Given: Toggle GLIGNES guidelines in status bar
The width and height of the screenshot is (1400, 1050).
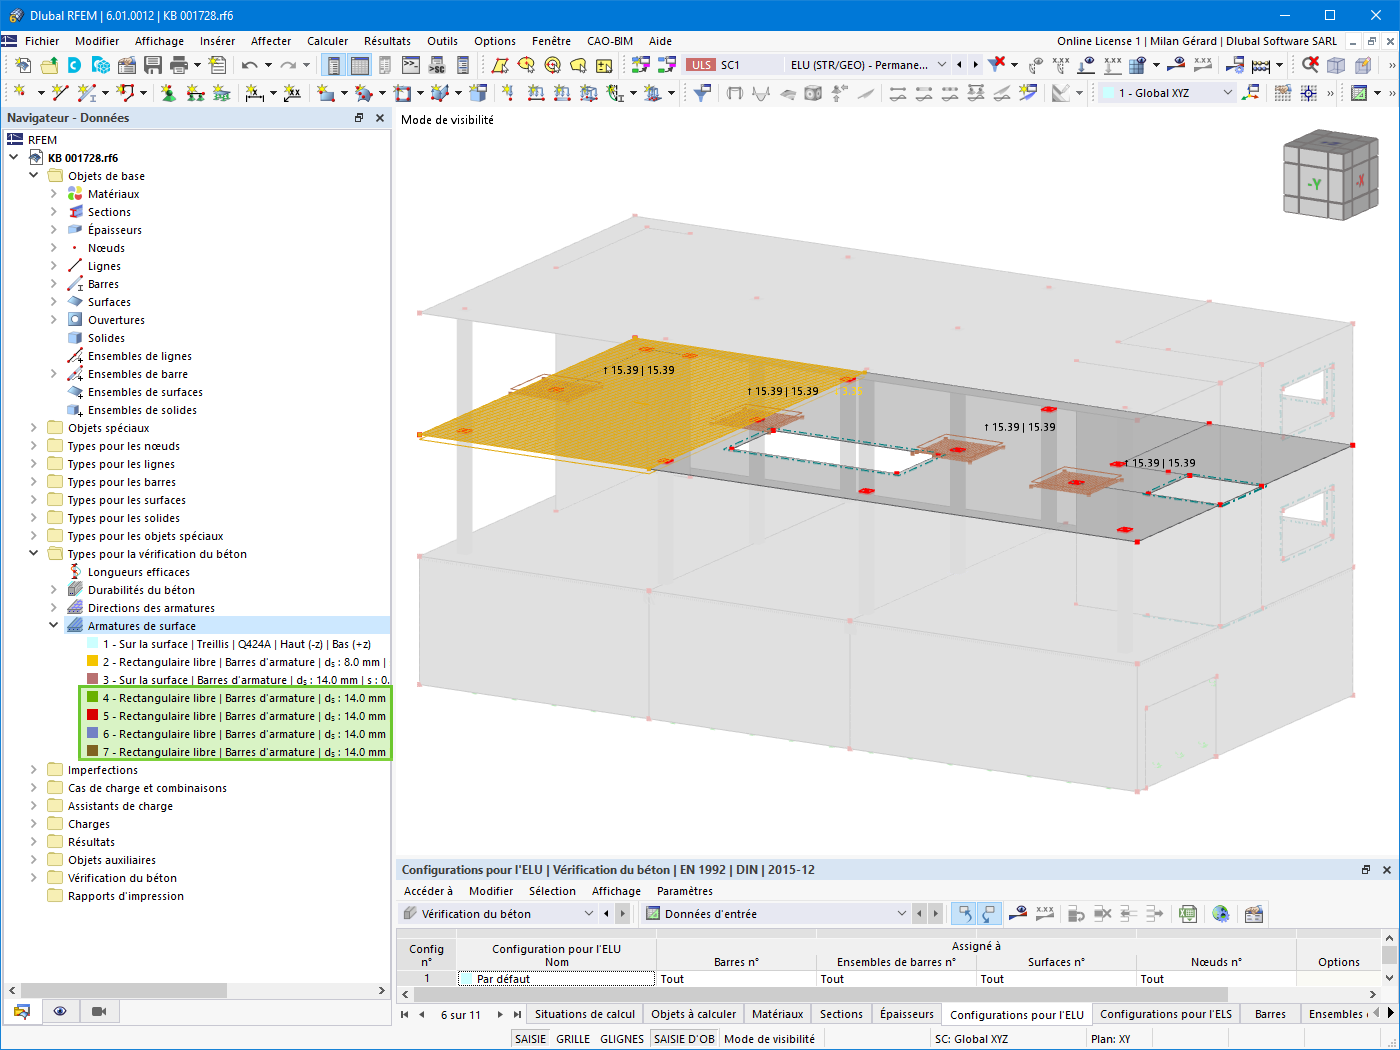Looking at the screenshot, I should [x=622, y=1039].
